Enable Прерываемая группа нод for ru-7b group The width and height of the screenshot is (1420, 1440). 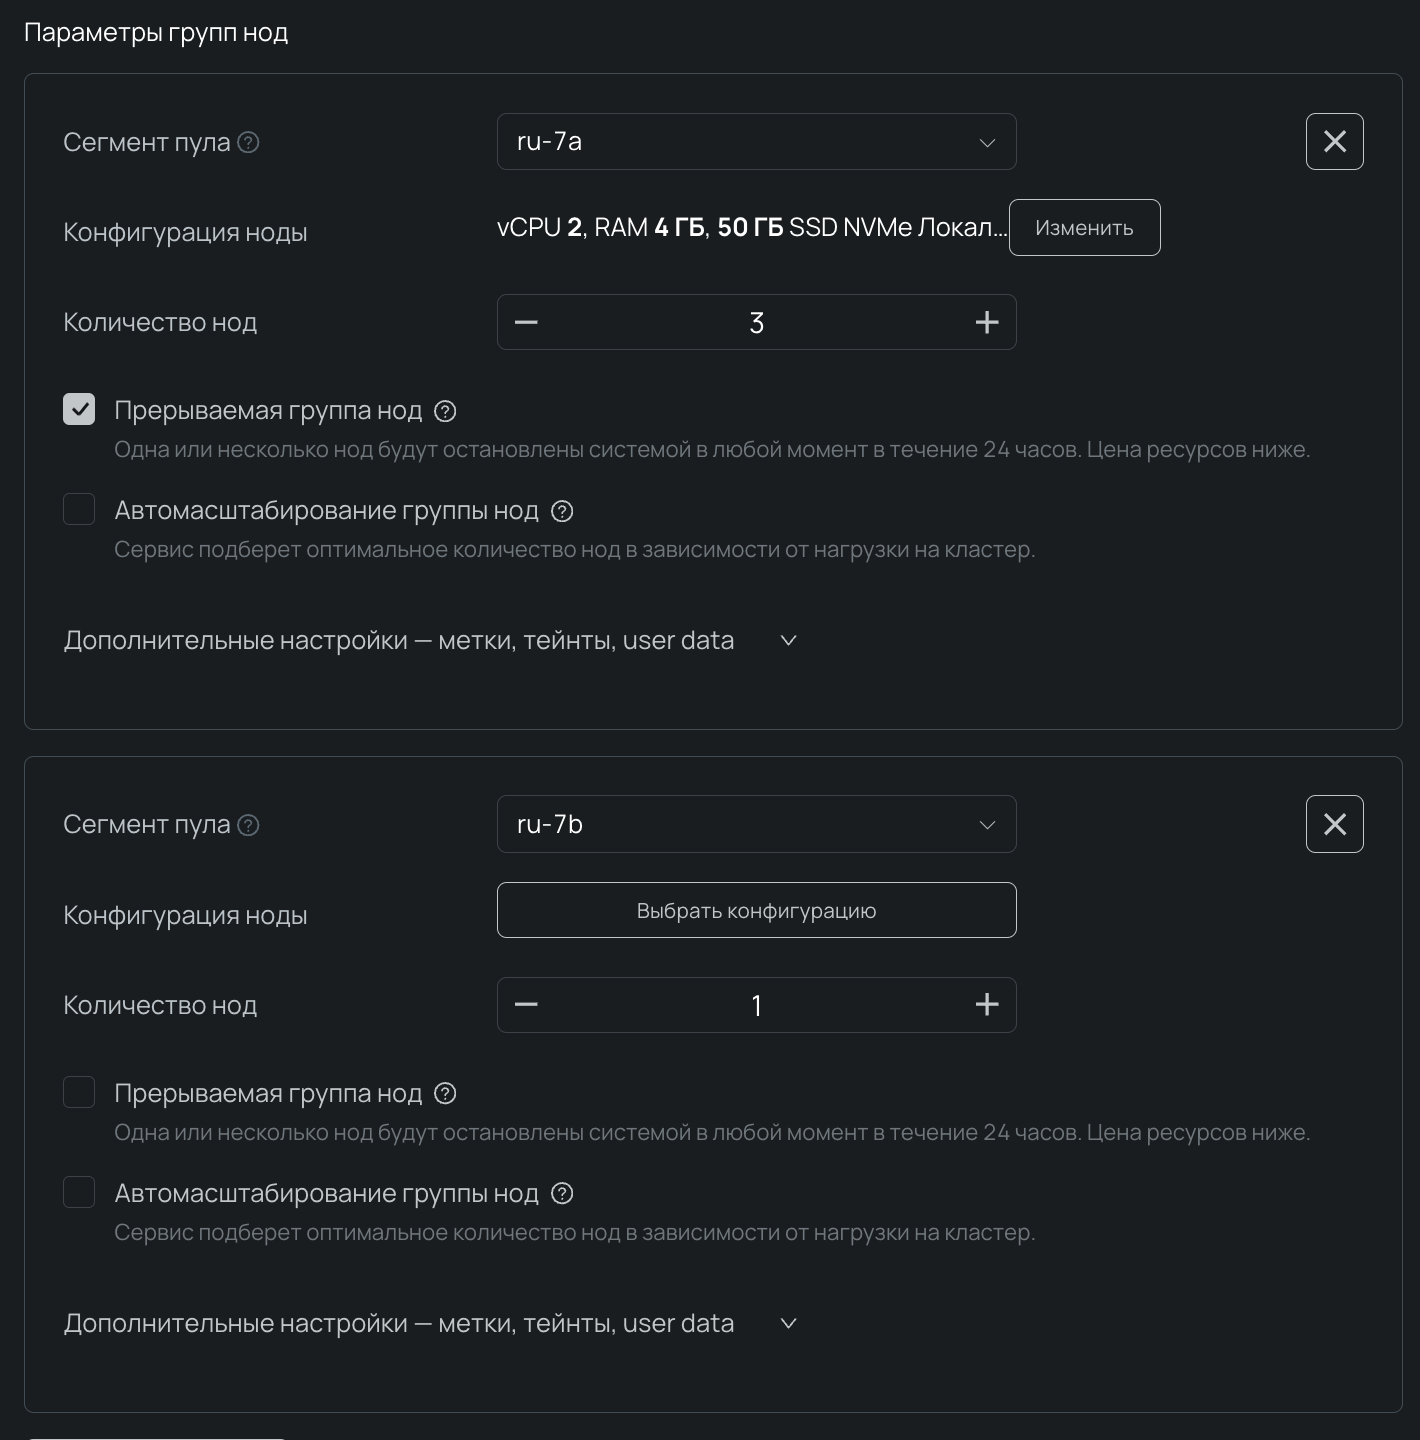click(79, 1092)
